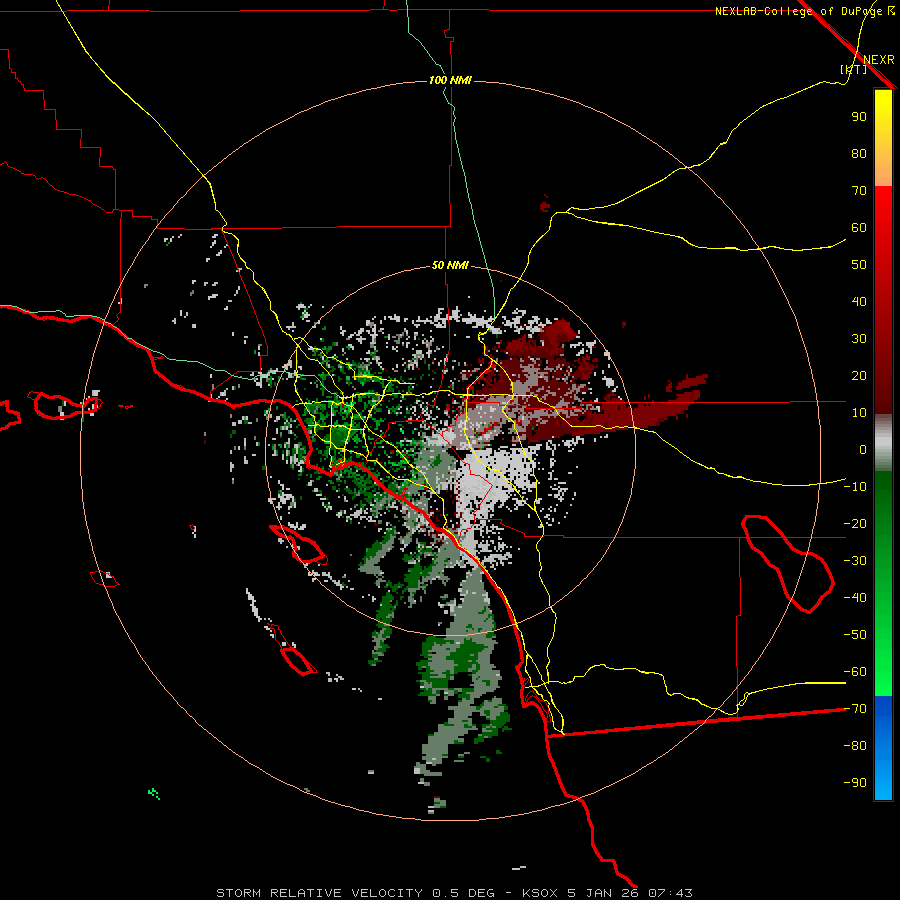Image resolution: width=900 pixels, height=900 pixels.
Task: Click the gray zero-velocity segment of color bar
Action: click(x=883, y=443)
